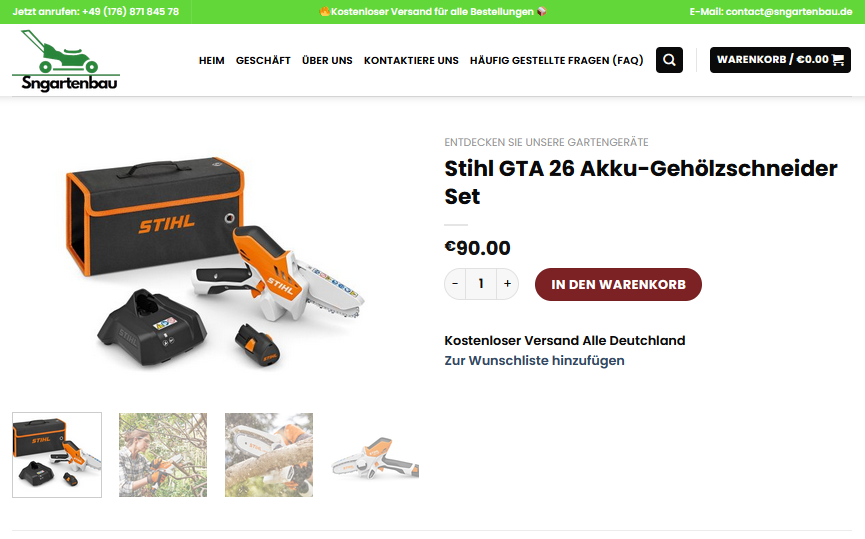The image size is (865, 539).
Task: Add product with In den Warenkorb
Action: [618, 285]
